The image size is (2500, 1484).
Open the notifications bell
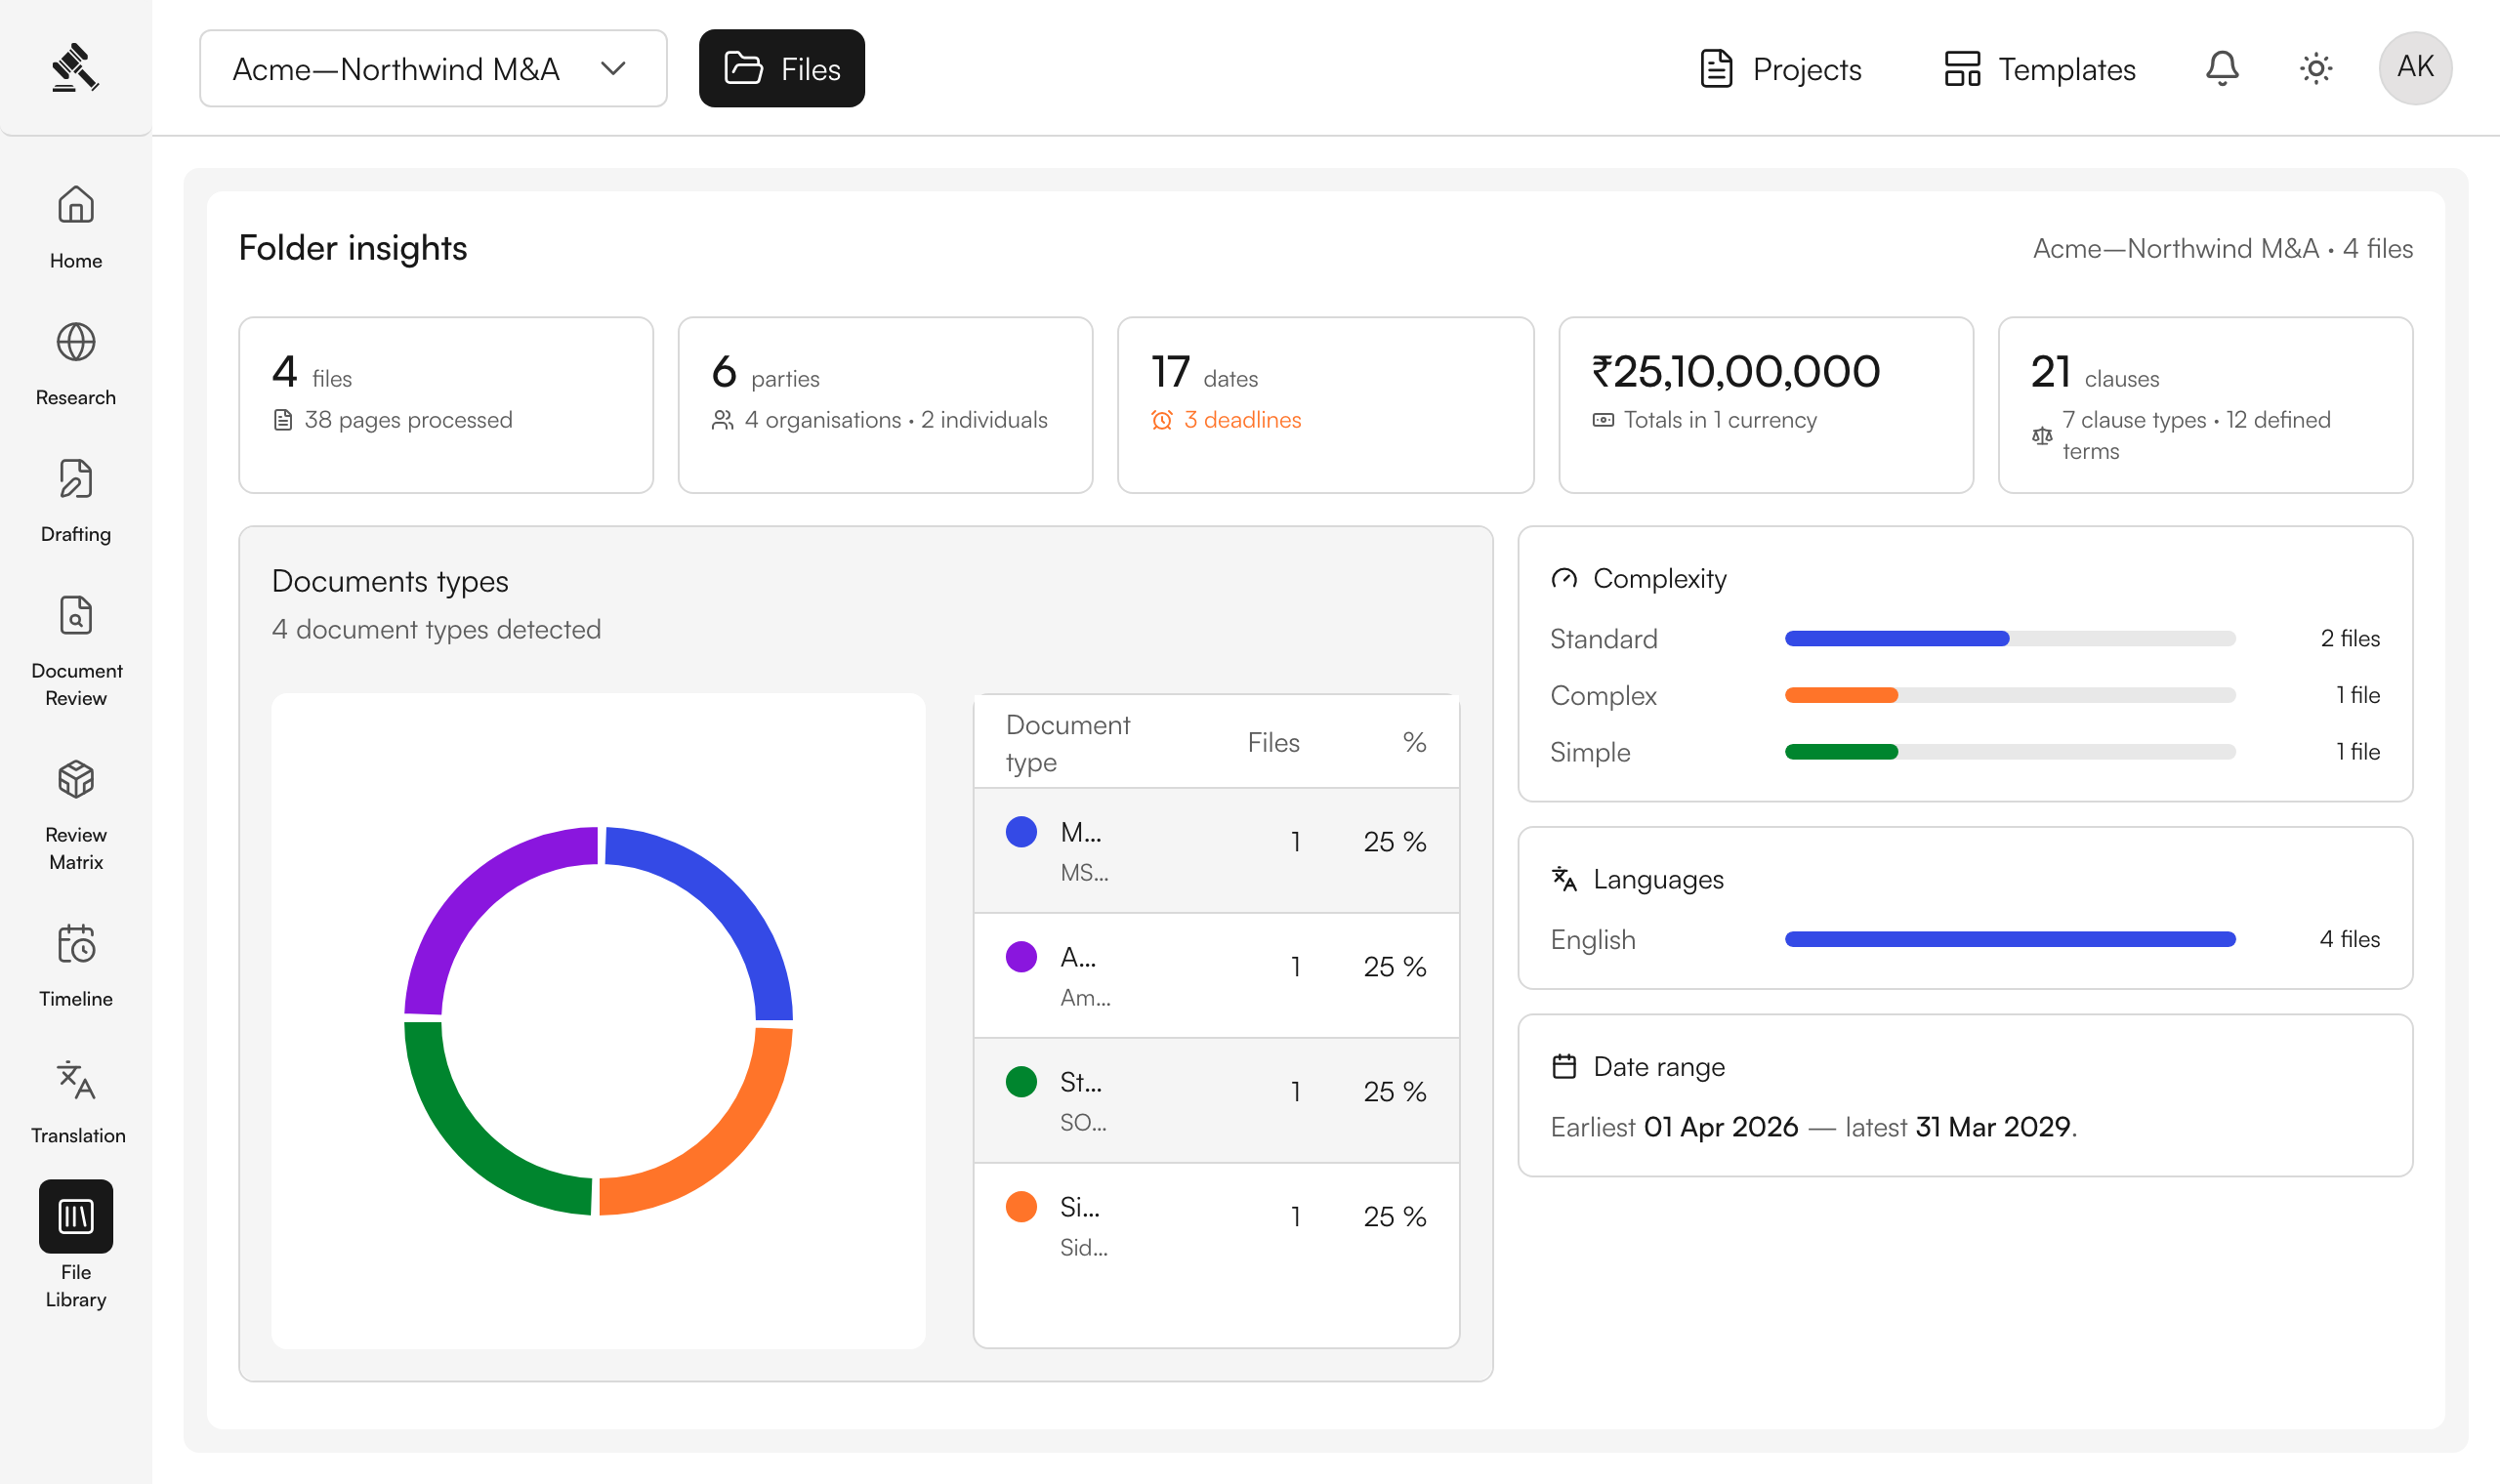[x=2222, y=68]
